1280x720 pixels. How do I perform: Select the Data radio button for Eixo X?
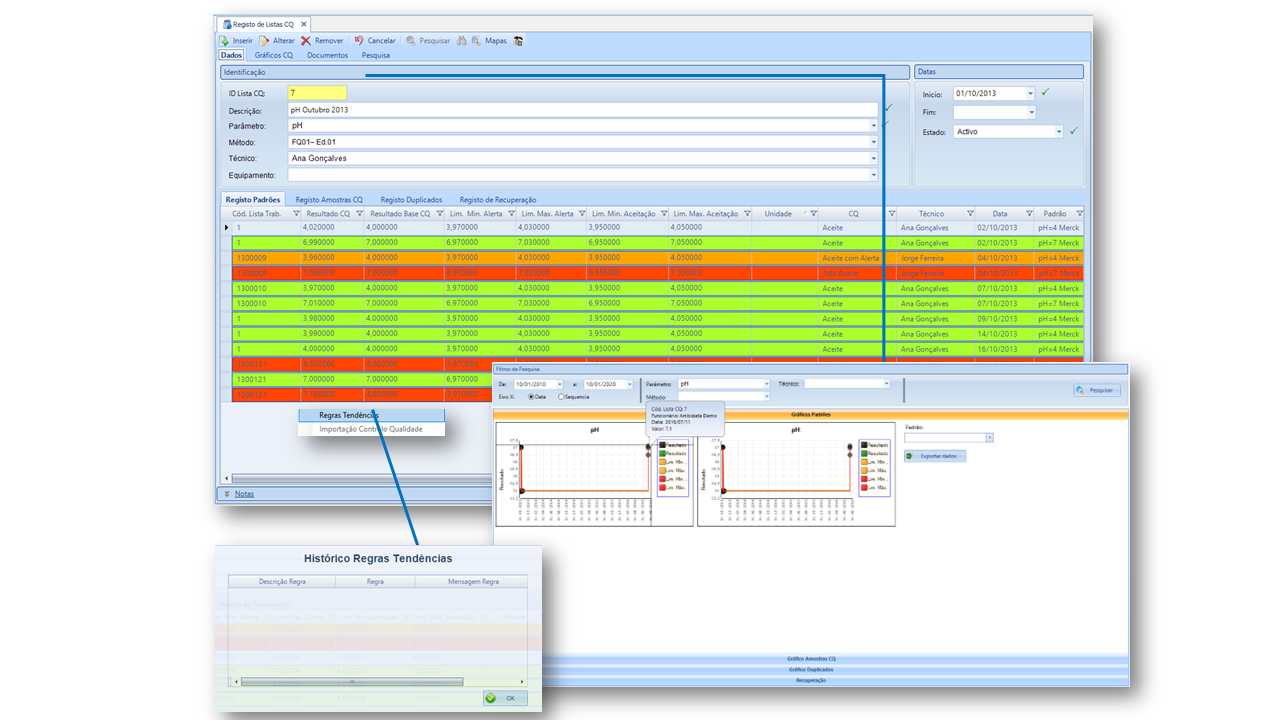coord(531,397)
